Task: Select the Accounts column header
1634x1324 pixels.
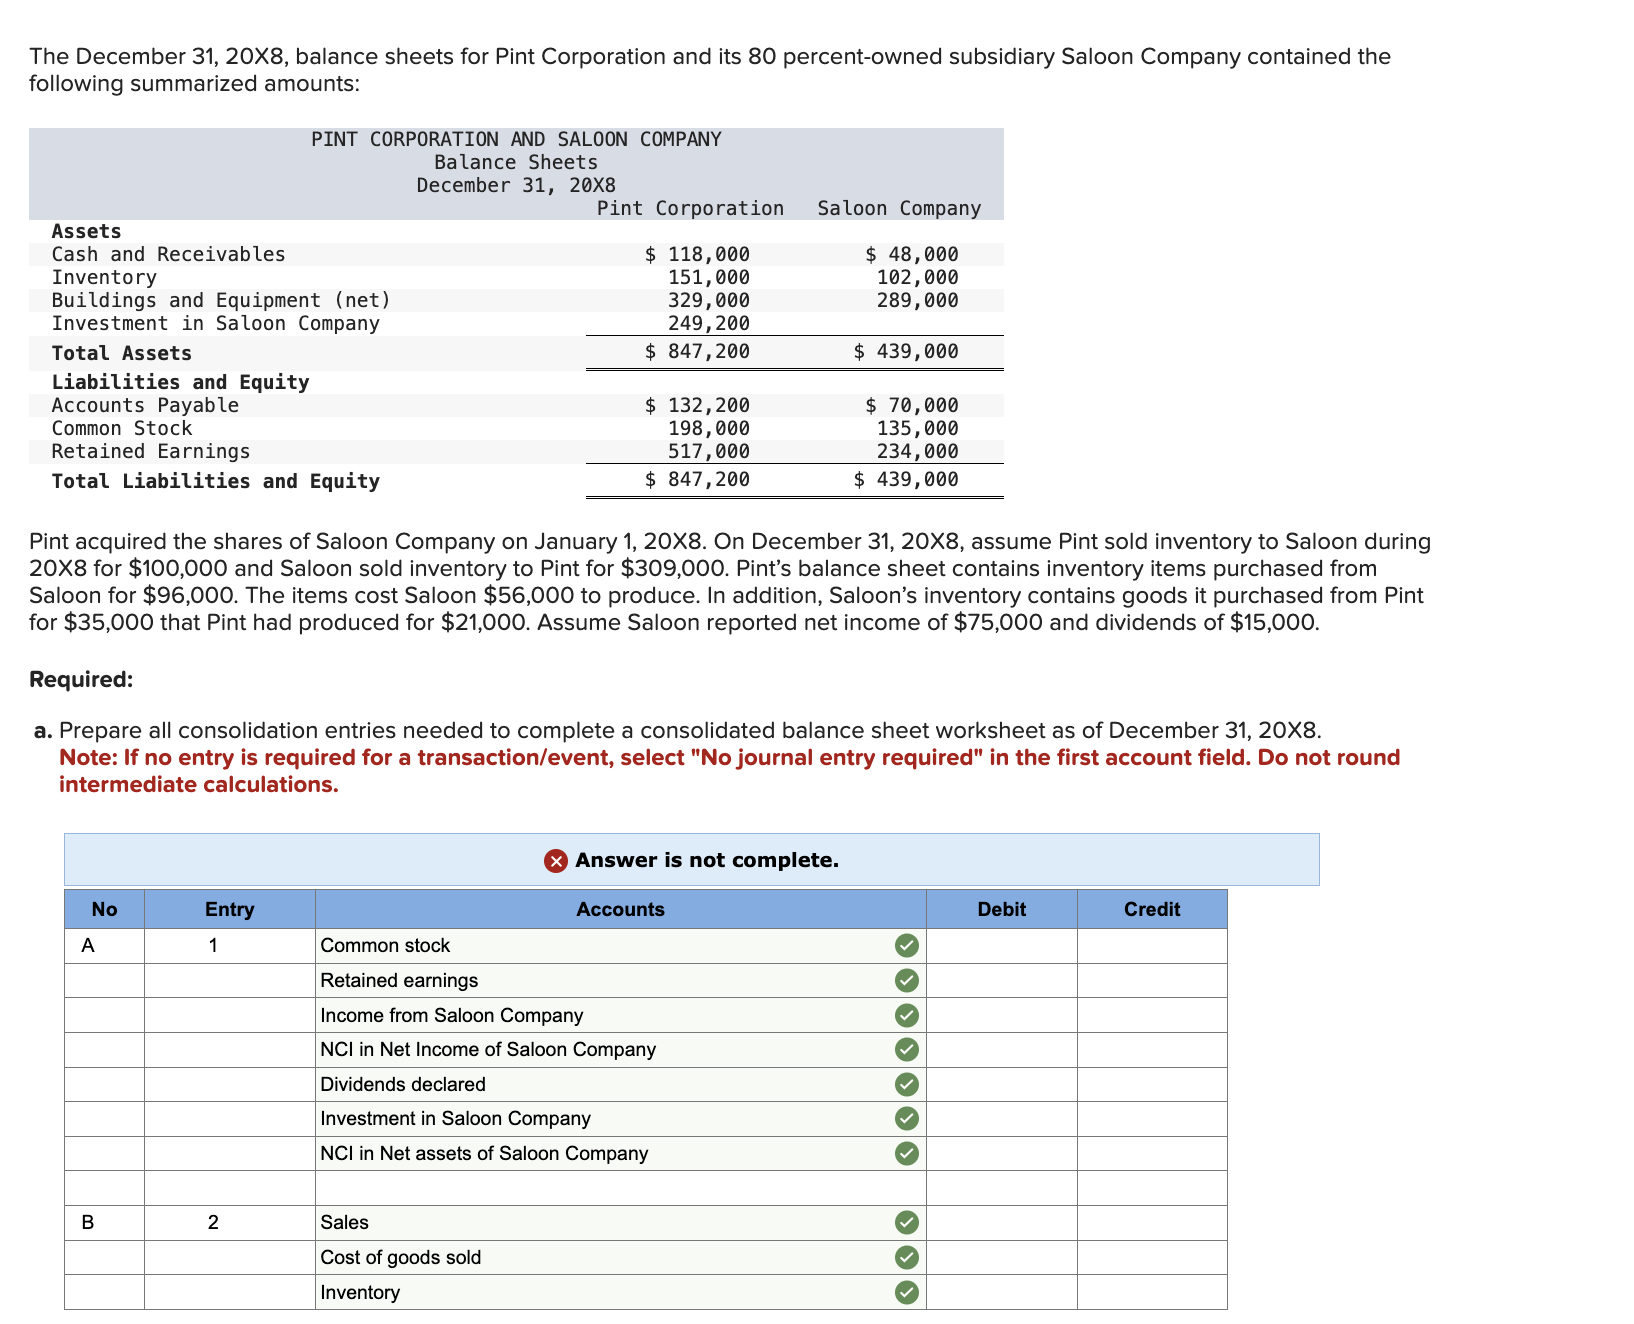Action: 620,909
